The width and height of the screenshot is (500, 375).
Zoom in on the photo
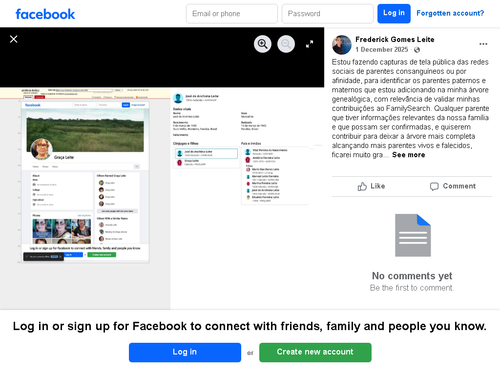[x=263, y=44]
